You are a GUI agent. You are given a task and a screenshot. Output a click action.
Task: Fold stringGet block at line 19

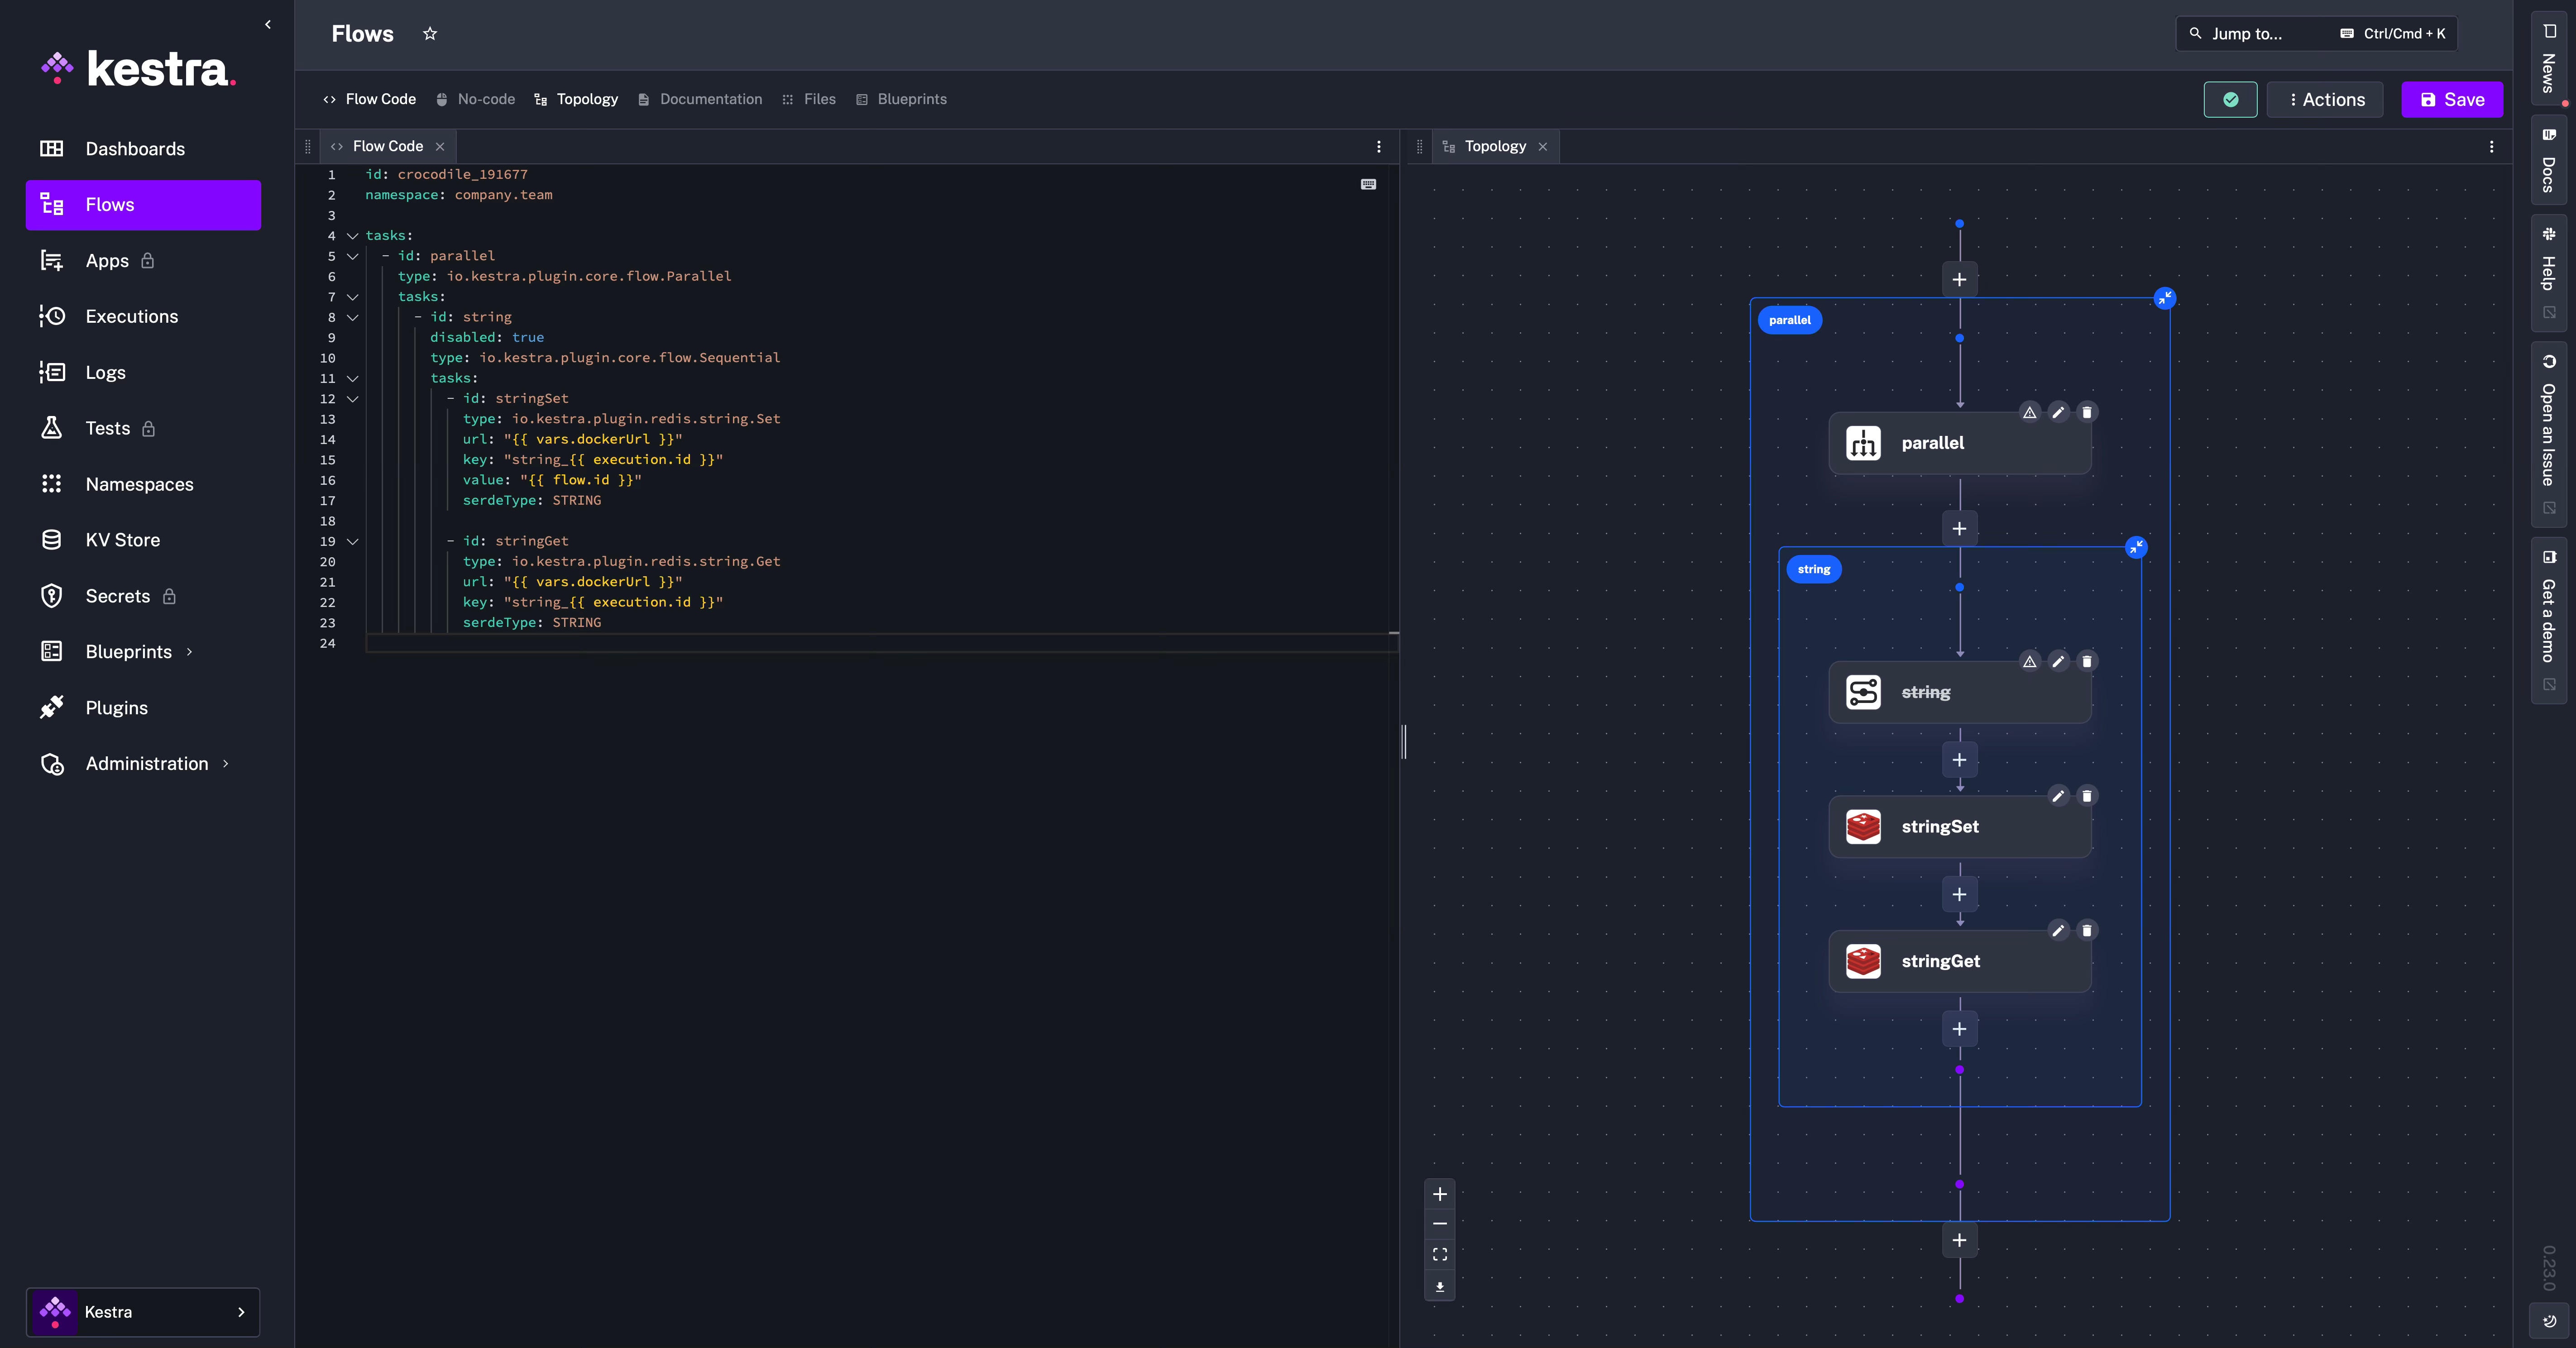352,541
